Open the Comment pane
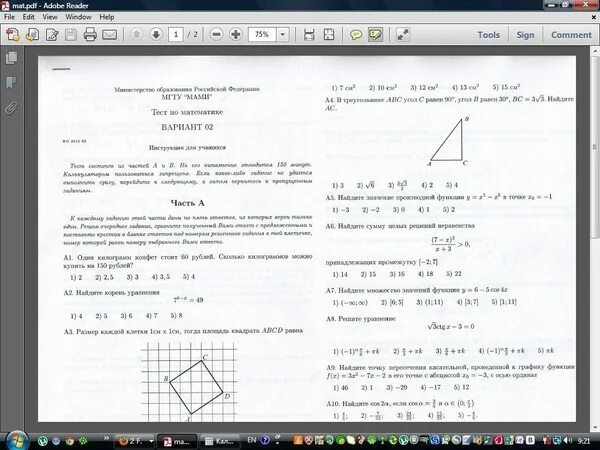600x450 pixels. (x=571, y=35)
